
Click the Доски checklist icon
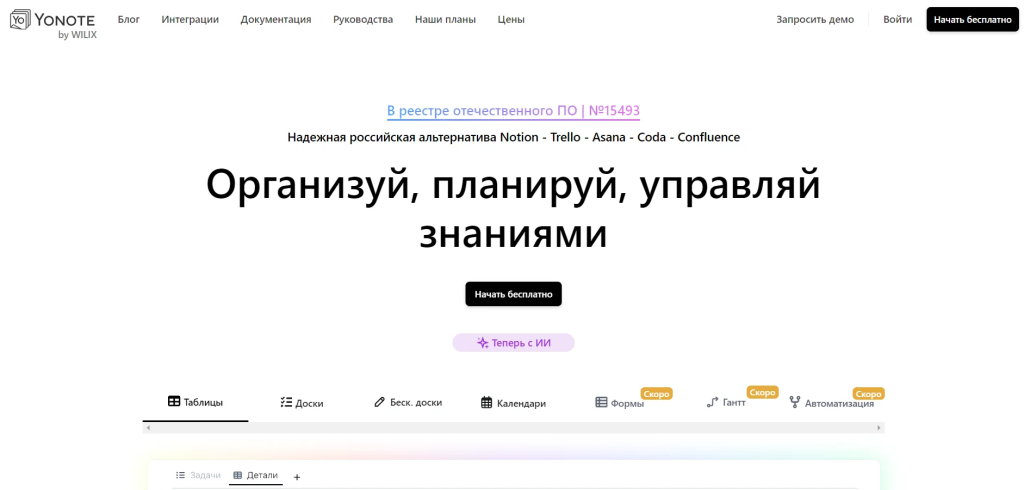pyautogui.click(x=286, y=402)
